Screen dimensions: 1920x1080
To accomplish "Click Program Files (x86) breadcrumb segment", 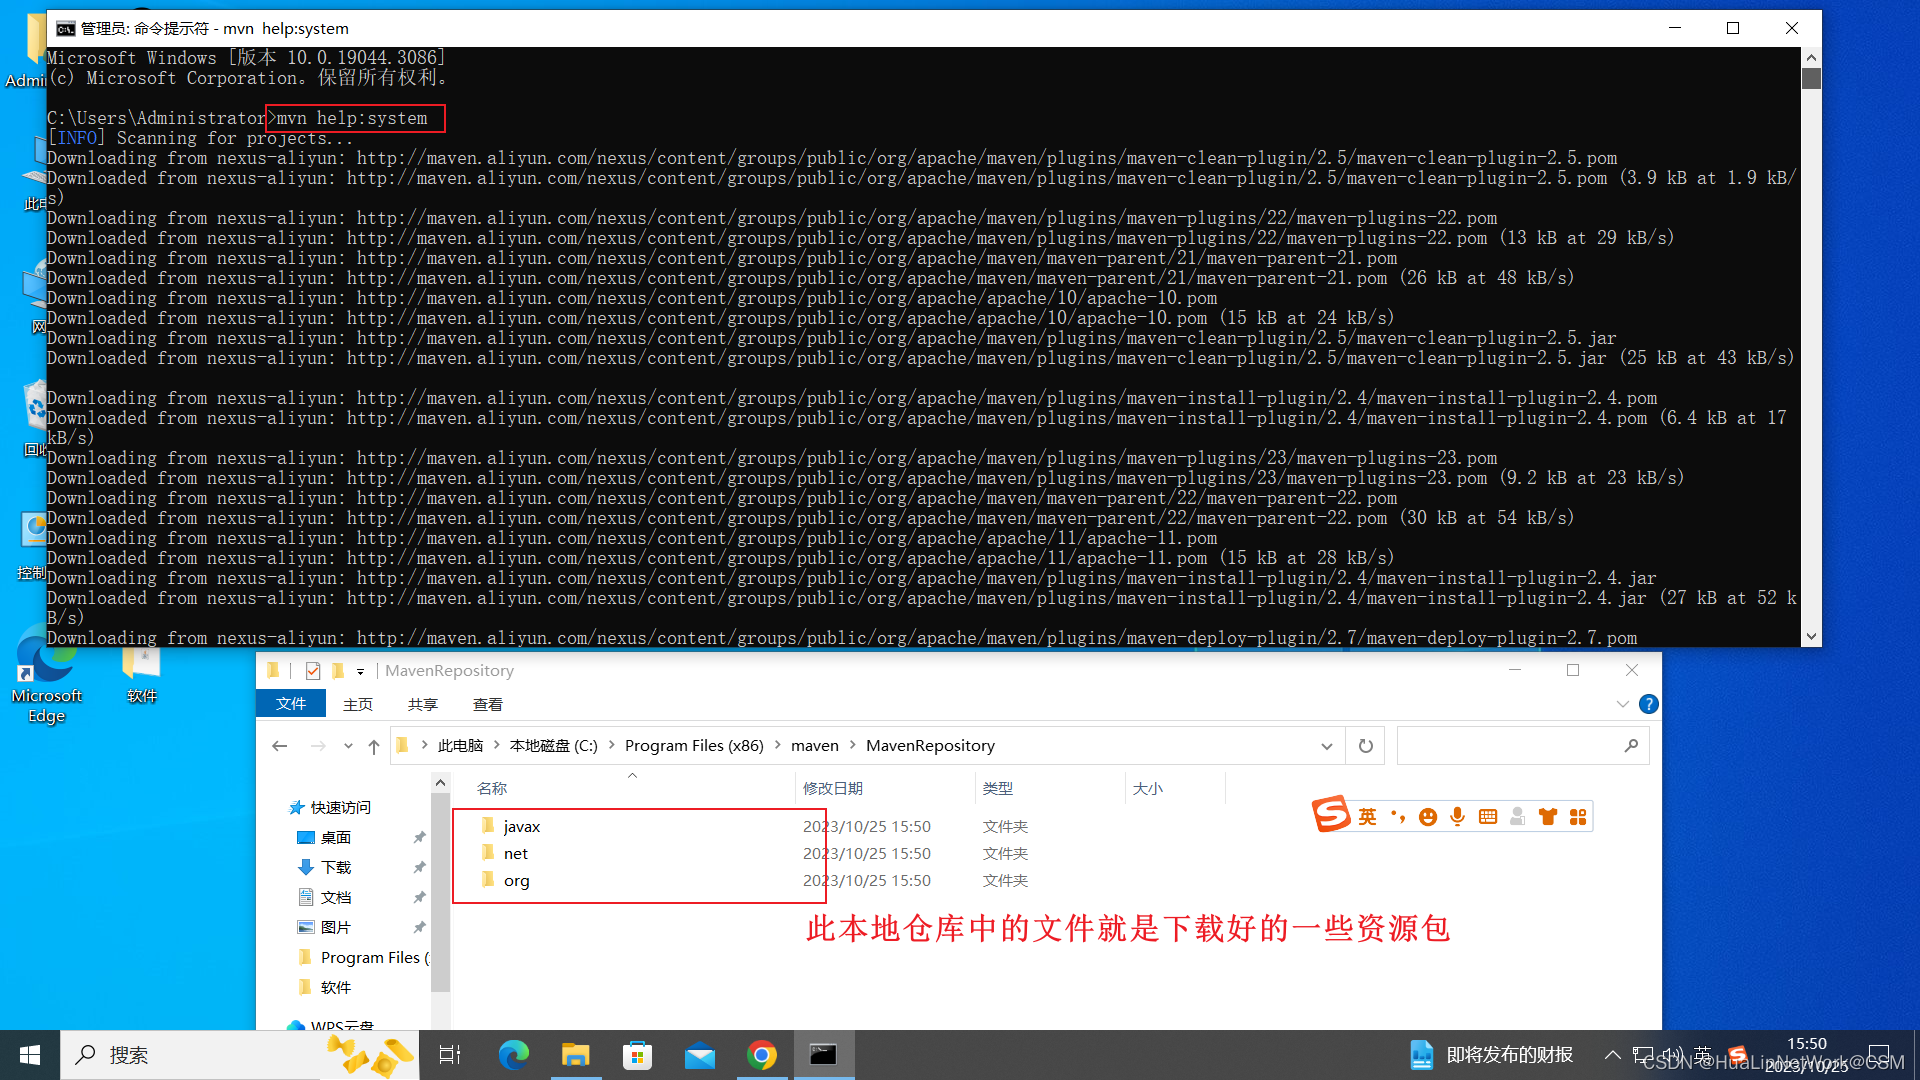I will pos(694,746).
